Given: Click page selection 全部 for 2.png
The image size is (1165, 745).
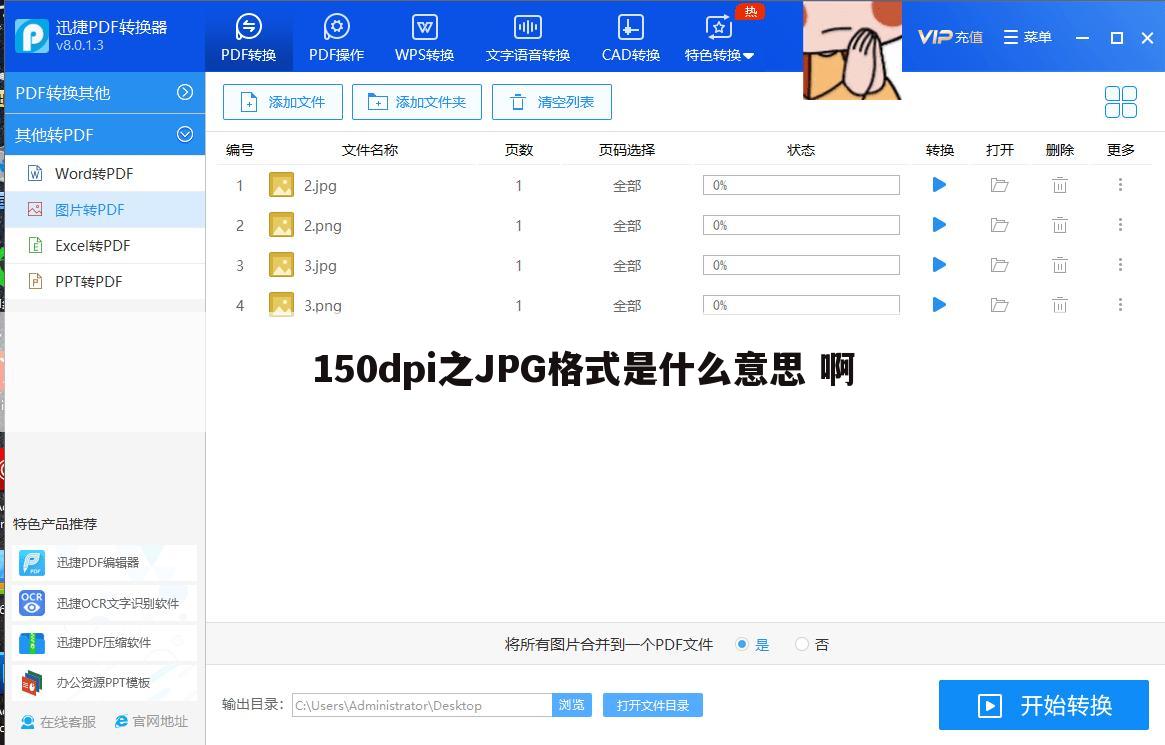Looking at the screenshot, I should (627, 226).
